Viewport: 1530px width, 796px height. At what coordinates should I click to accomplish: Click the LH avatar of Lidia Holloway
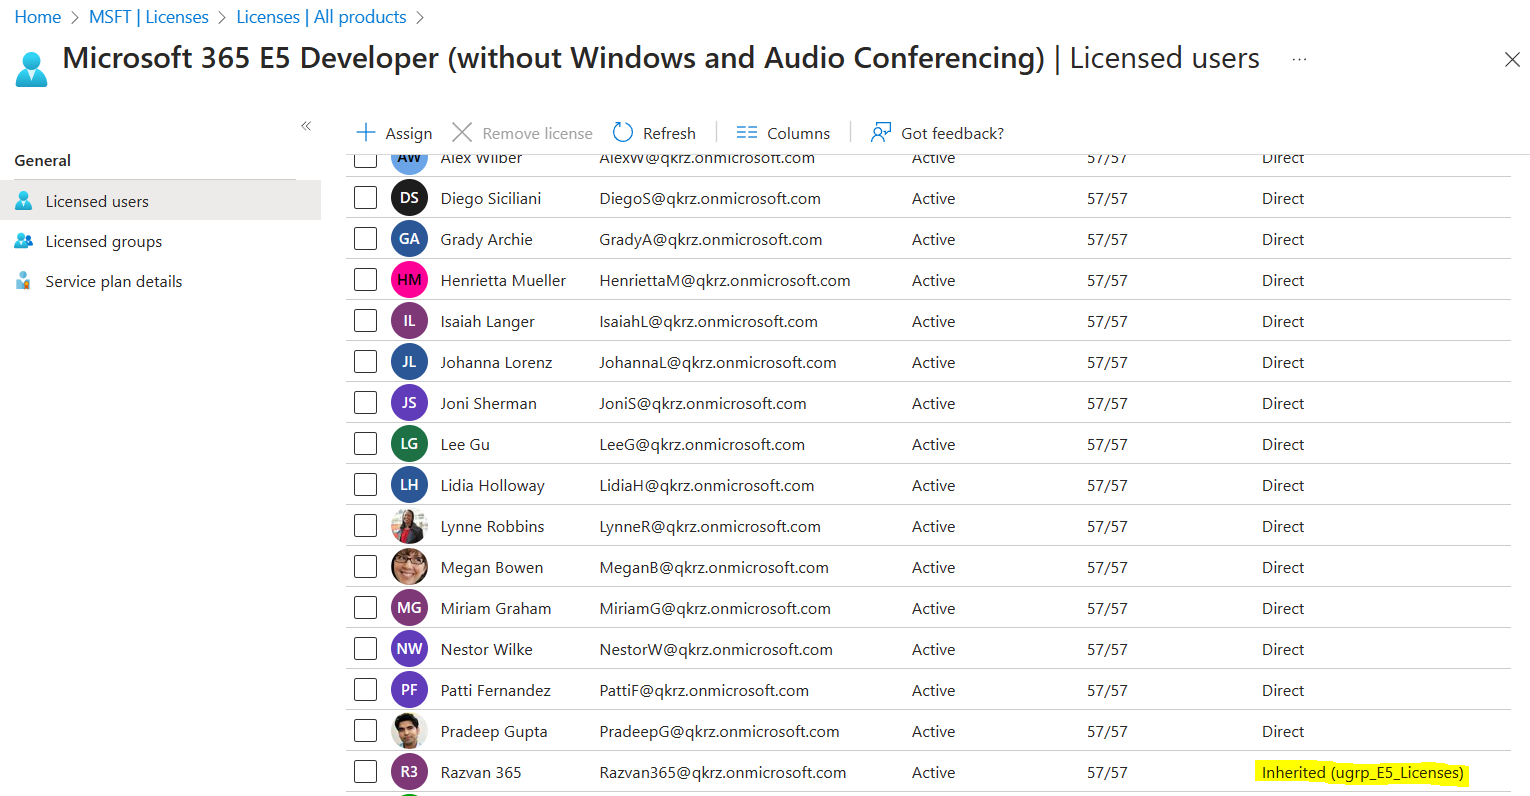pos(409,485)
